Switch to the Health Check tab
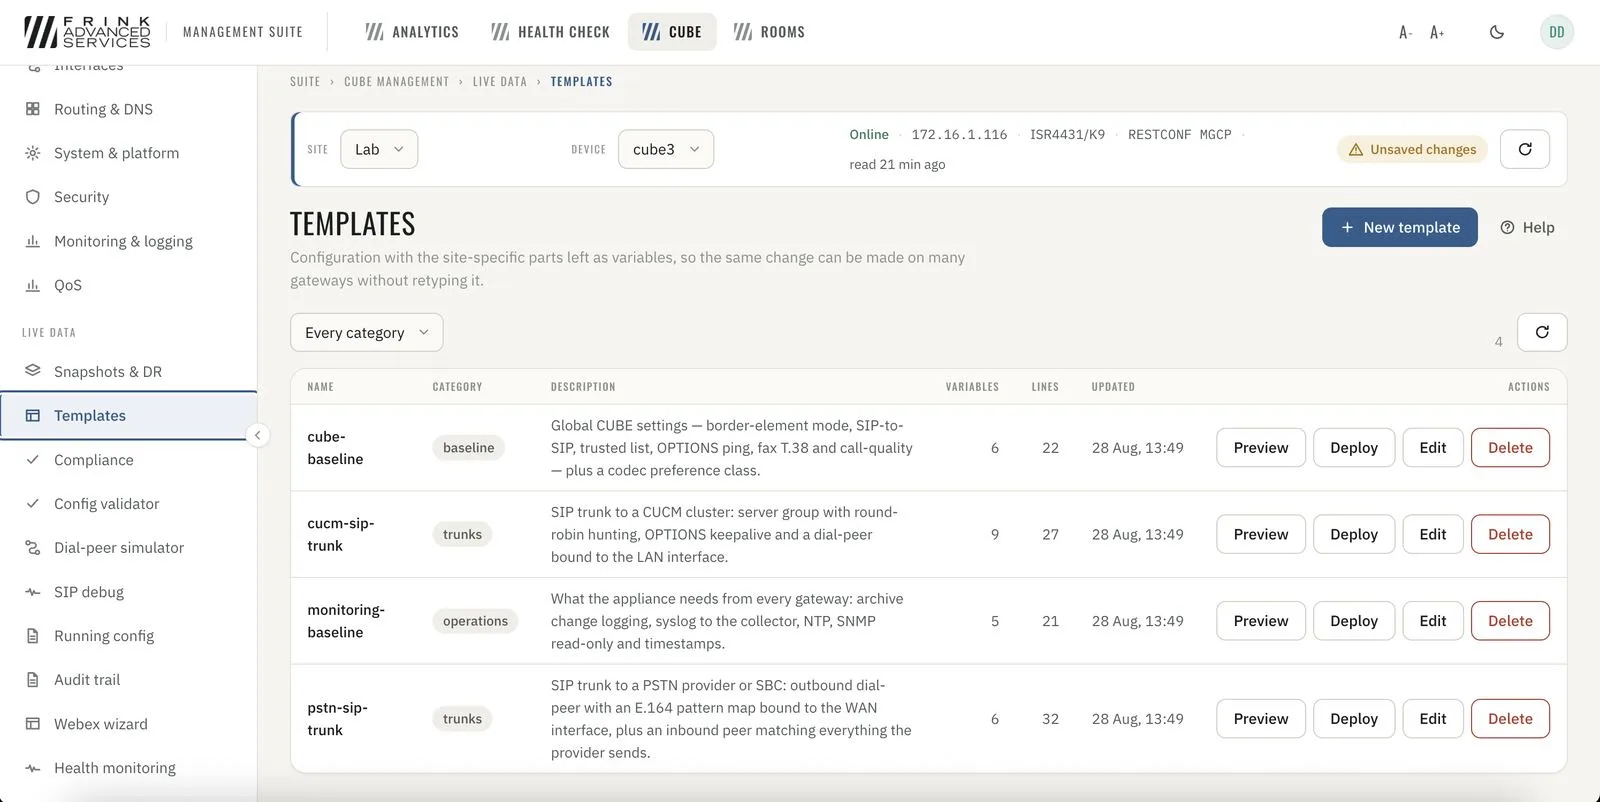This screenshot has width=1600, height=802. [x=550, y=32]
